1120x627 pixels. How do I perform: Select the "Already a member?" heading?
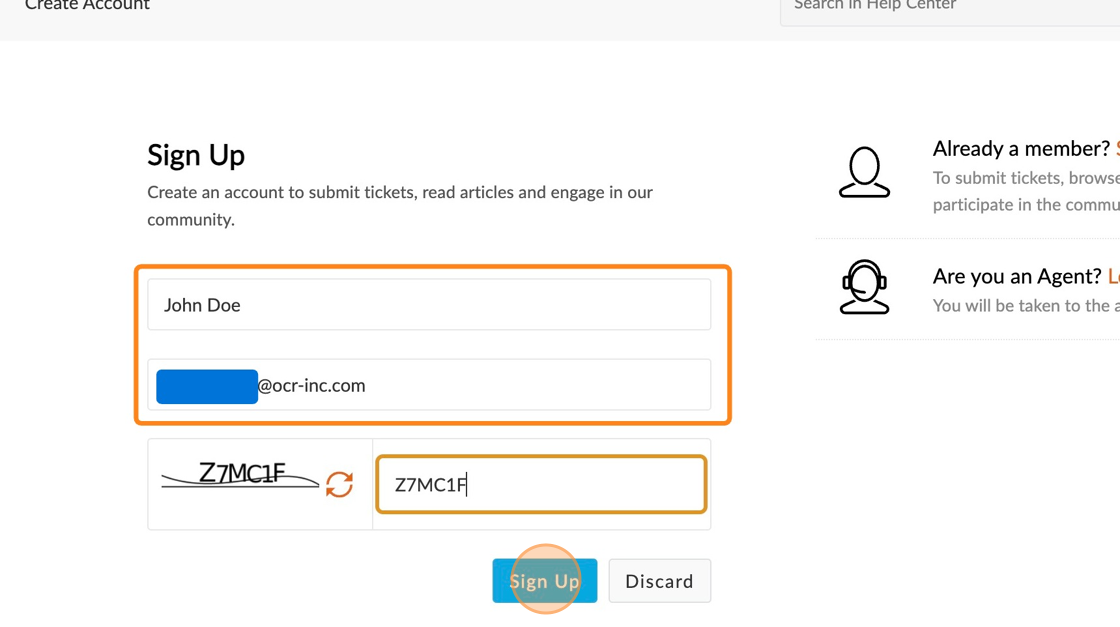[x=1020, y=149]
